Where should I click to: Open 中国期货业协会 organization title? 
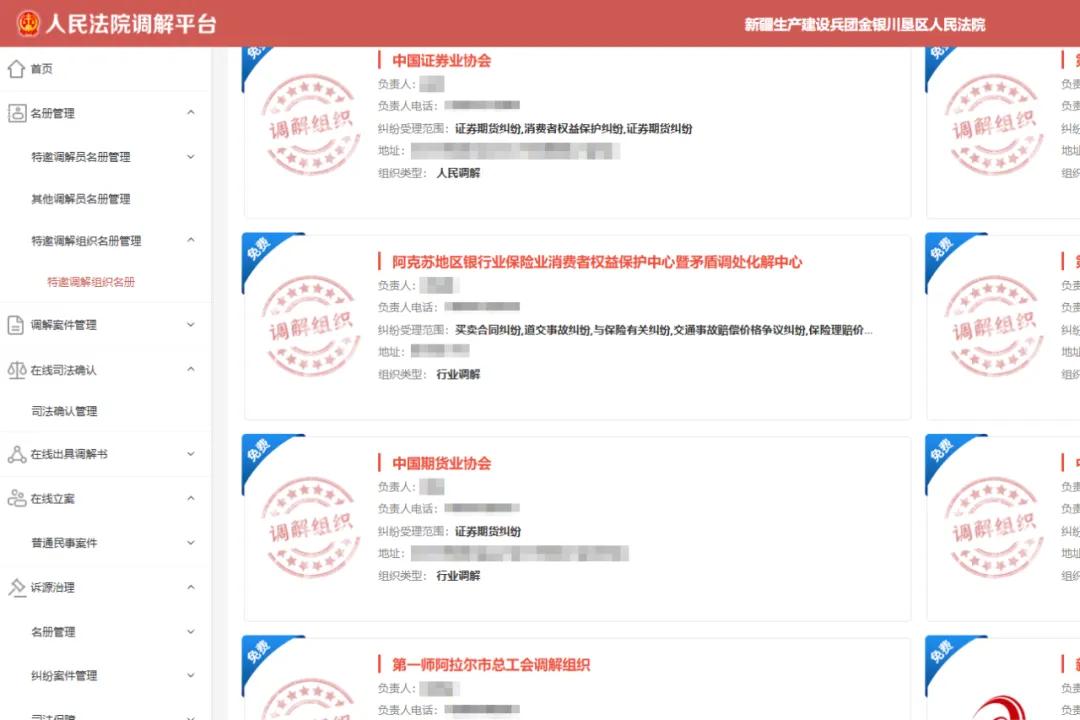tap(442, 463)
